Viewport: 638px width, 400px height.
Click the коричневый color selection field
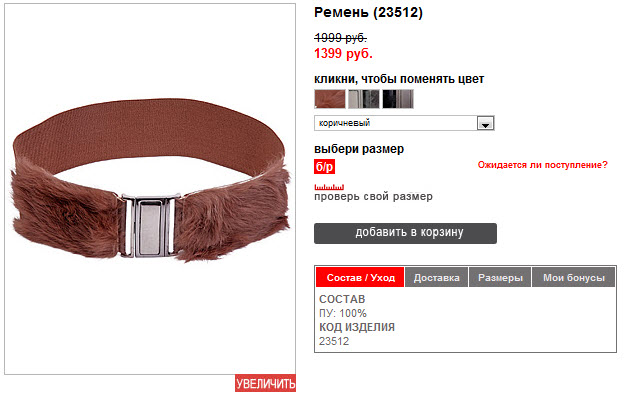(x=404, y=123)
